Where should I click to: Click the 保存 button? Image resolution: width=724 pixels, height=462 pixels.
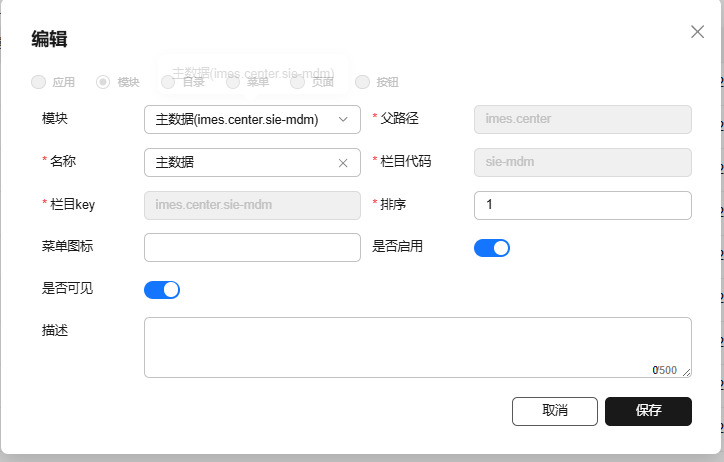point(648,411)
